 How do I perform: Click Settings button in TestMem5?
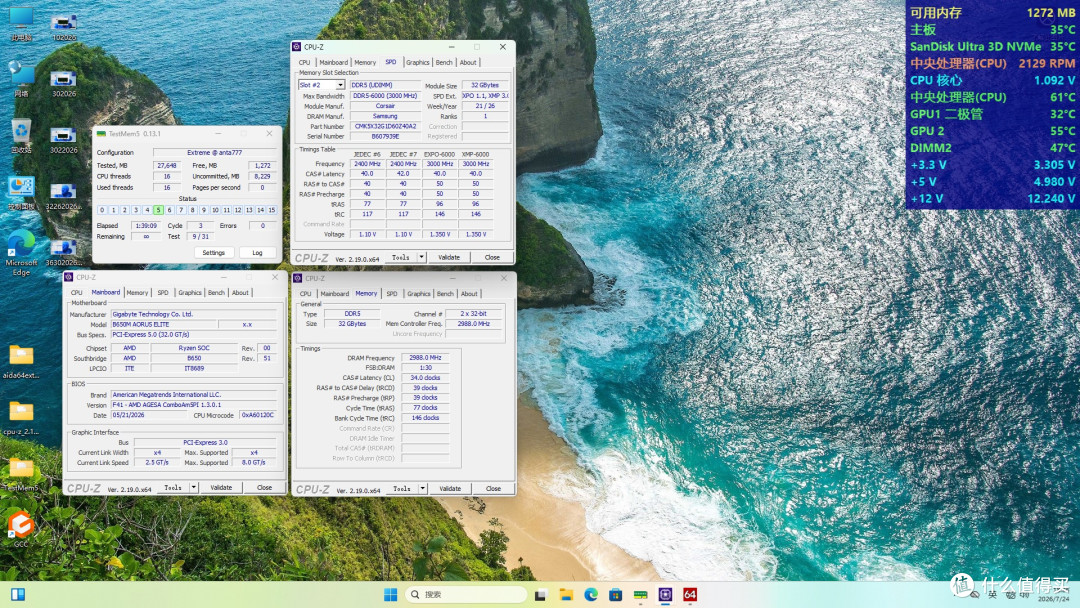click(x=214, y=253)
